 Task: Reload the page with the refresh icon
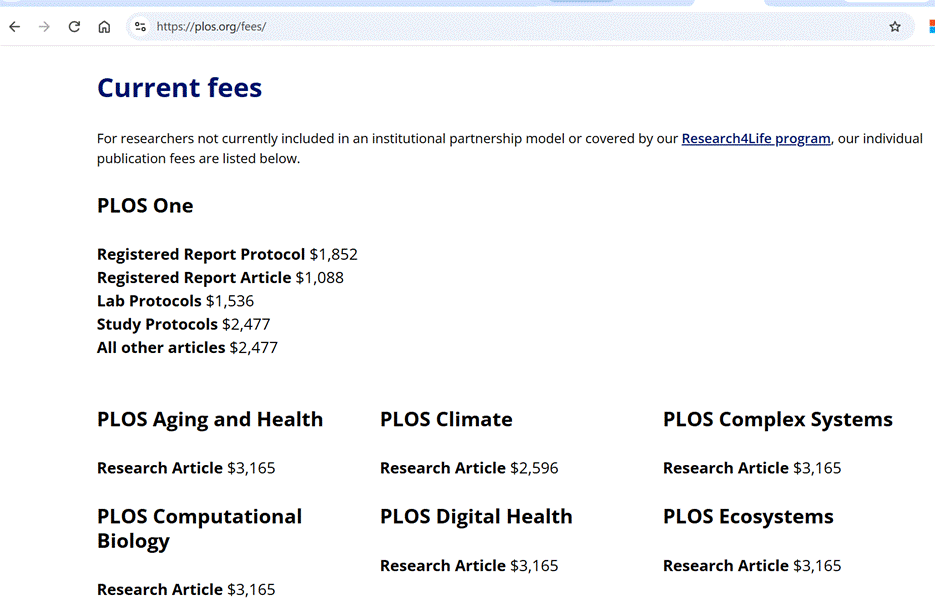pyautogui.click(x=74, y=27)
